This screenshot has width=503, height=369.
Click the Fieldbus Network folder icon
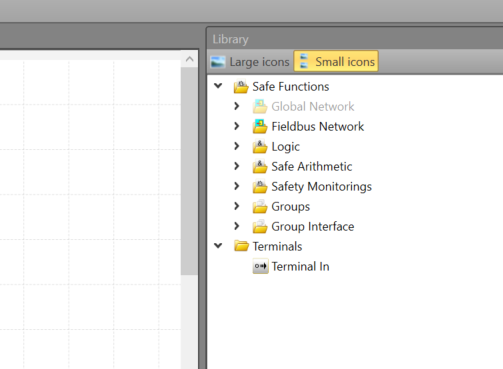tap(260, 126)
